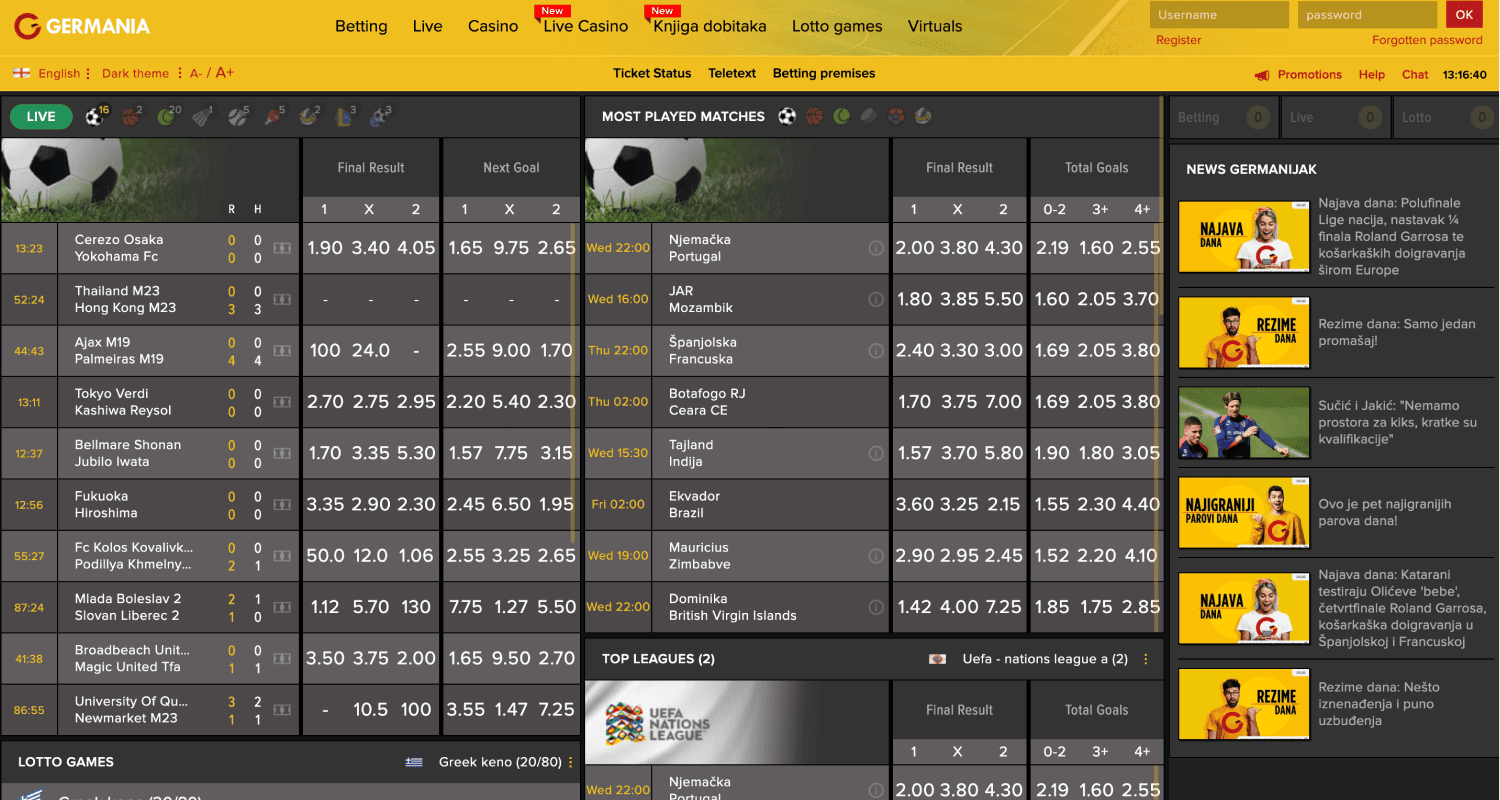Image resolution: width=1500 pixels, height=800 pixels.
Task: Filter Most Played Matches by football icon
Action: click(x=787, y=116)
